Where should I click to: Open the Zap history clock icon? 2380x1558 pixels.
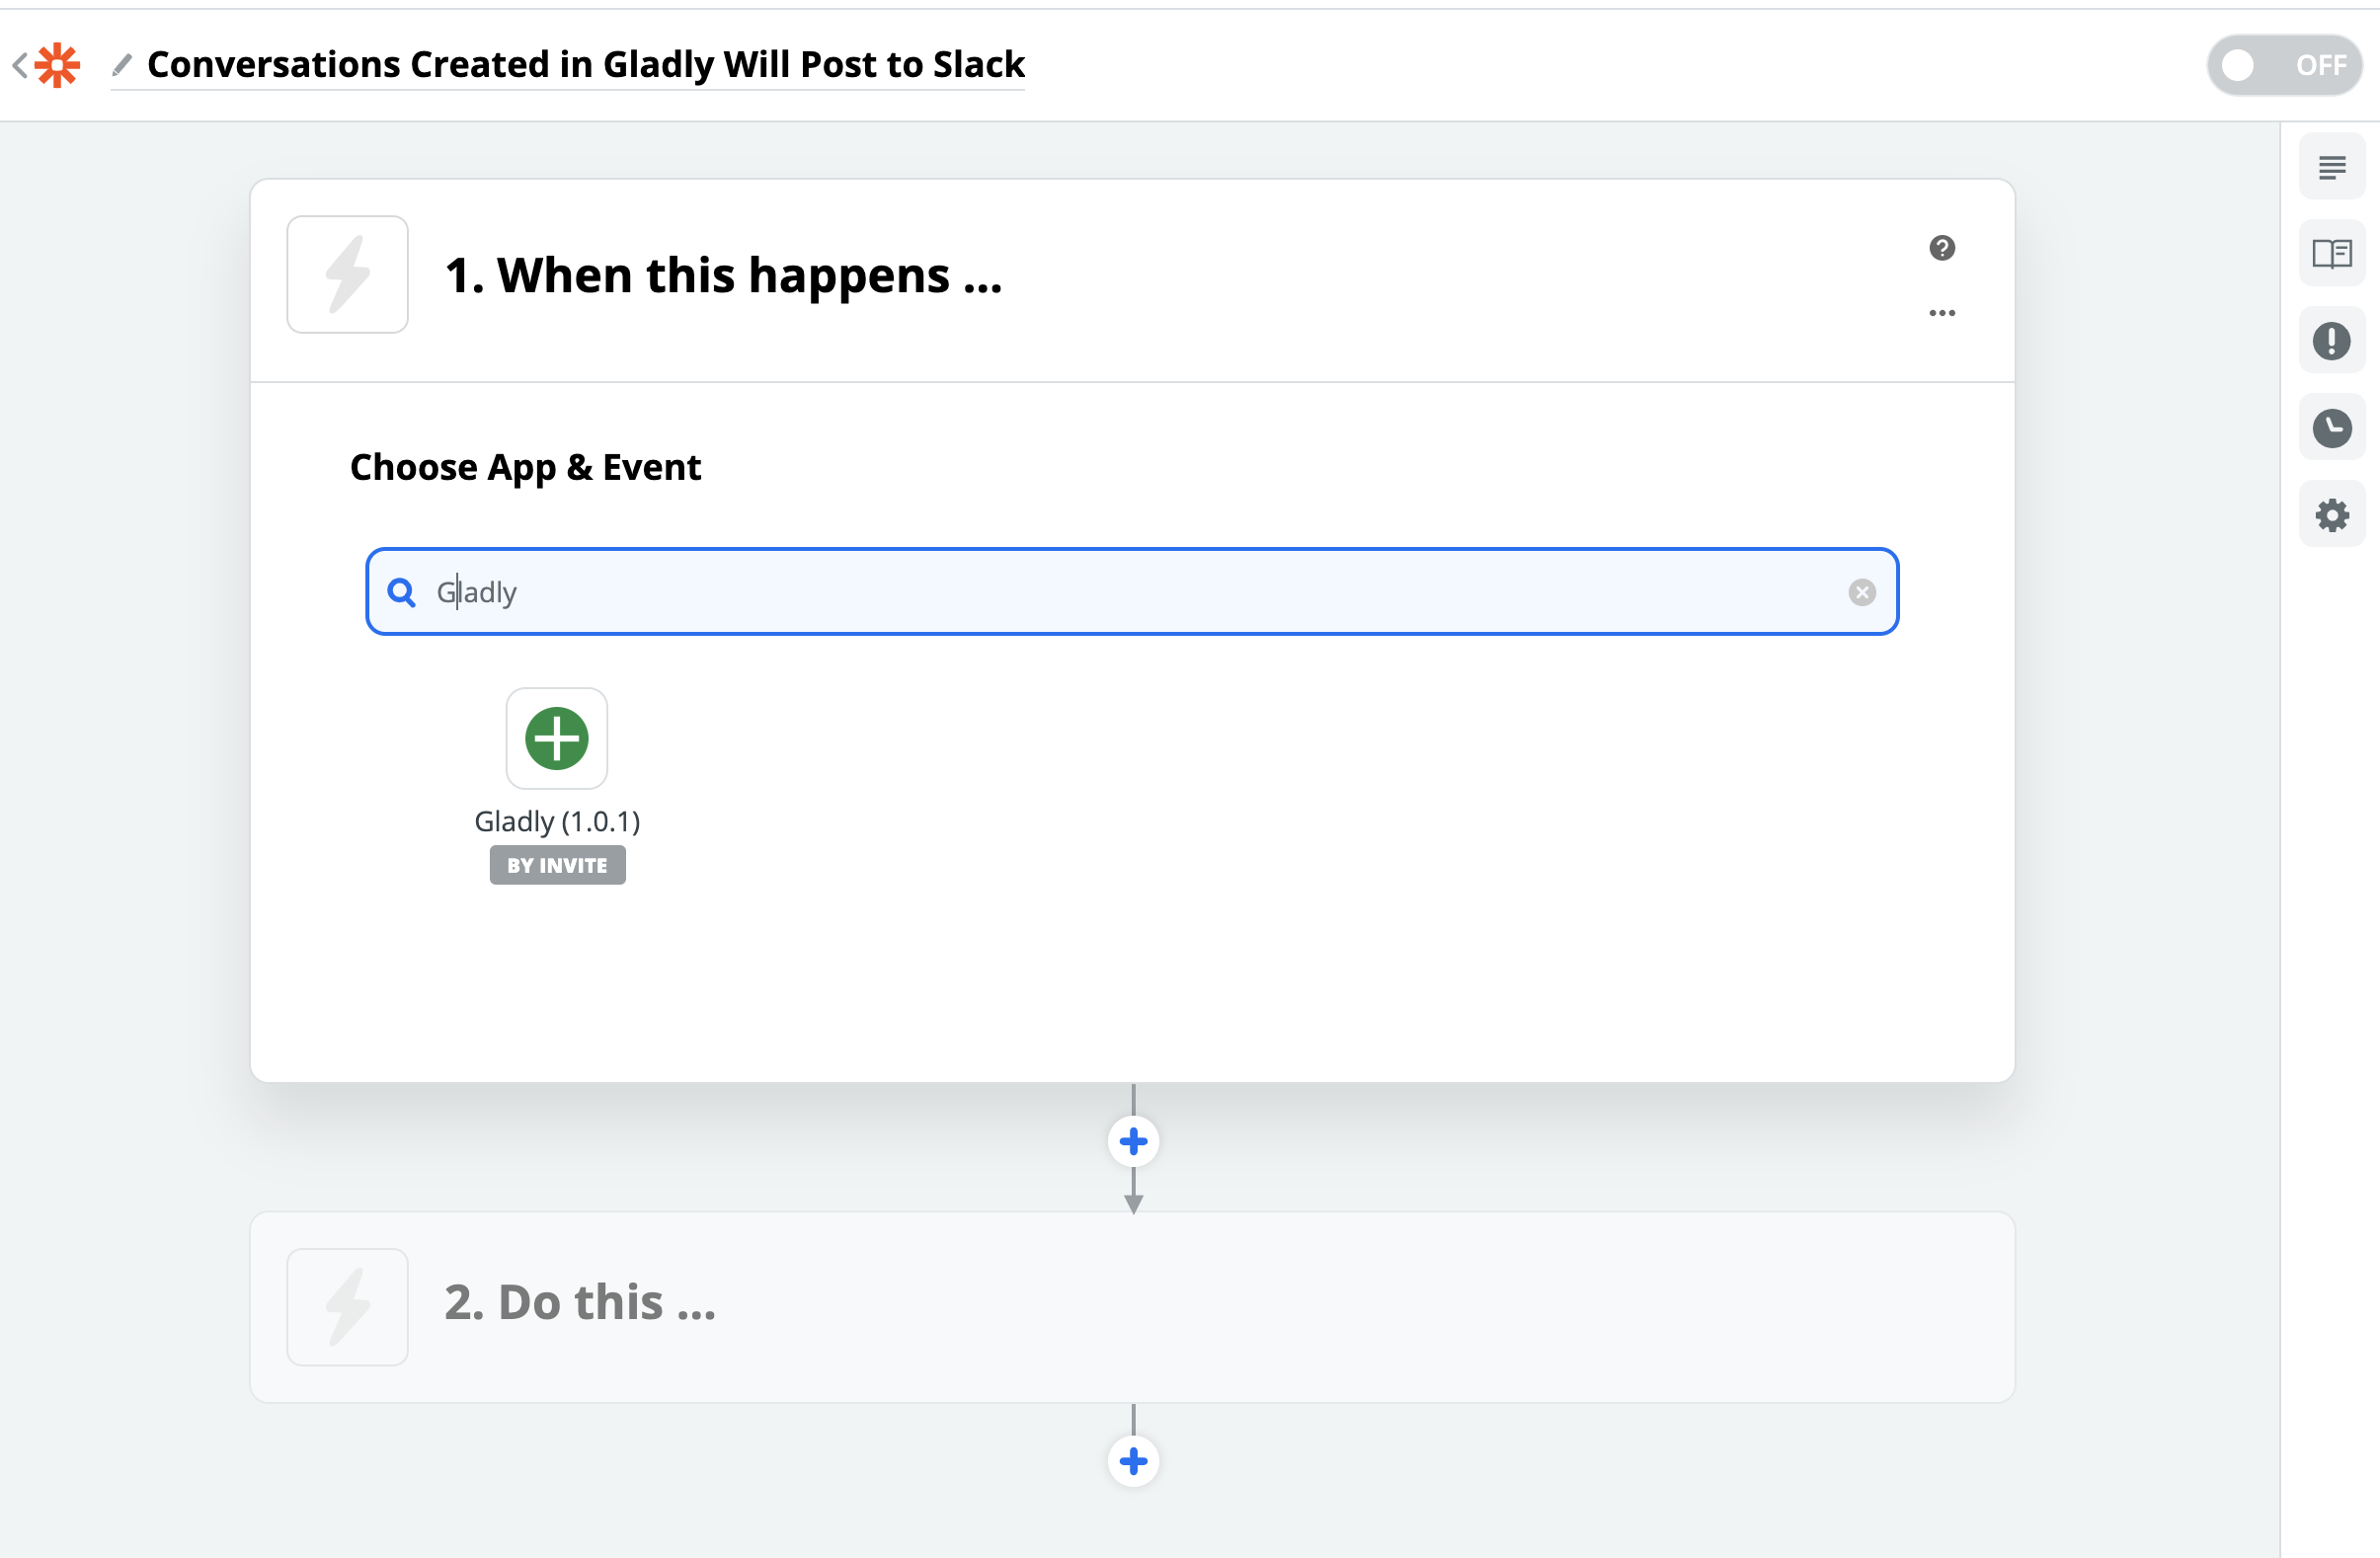(2331, 428)
